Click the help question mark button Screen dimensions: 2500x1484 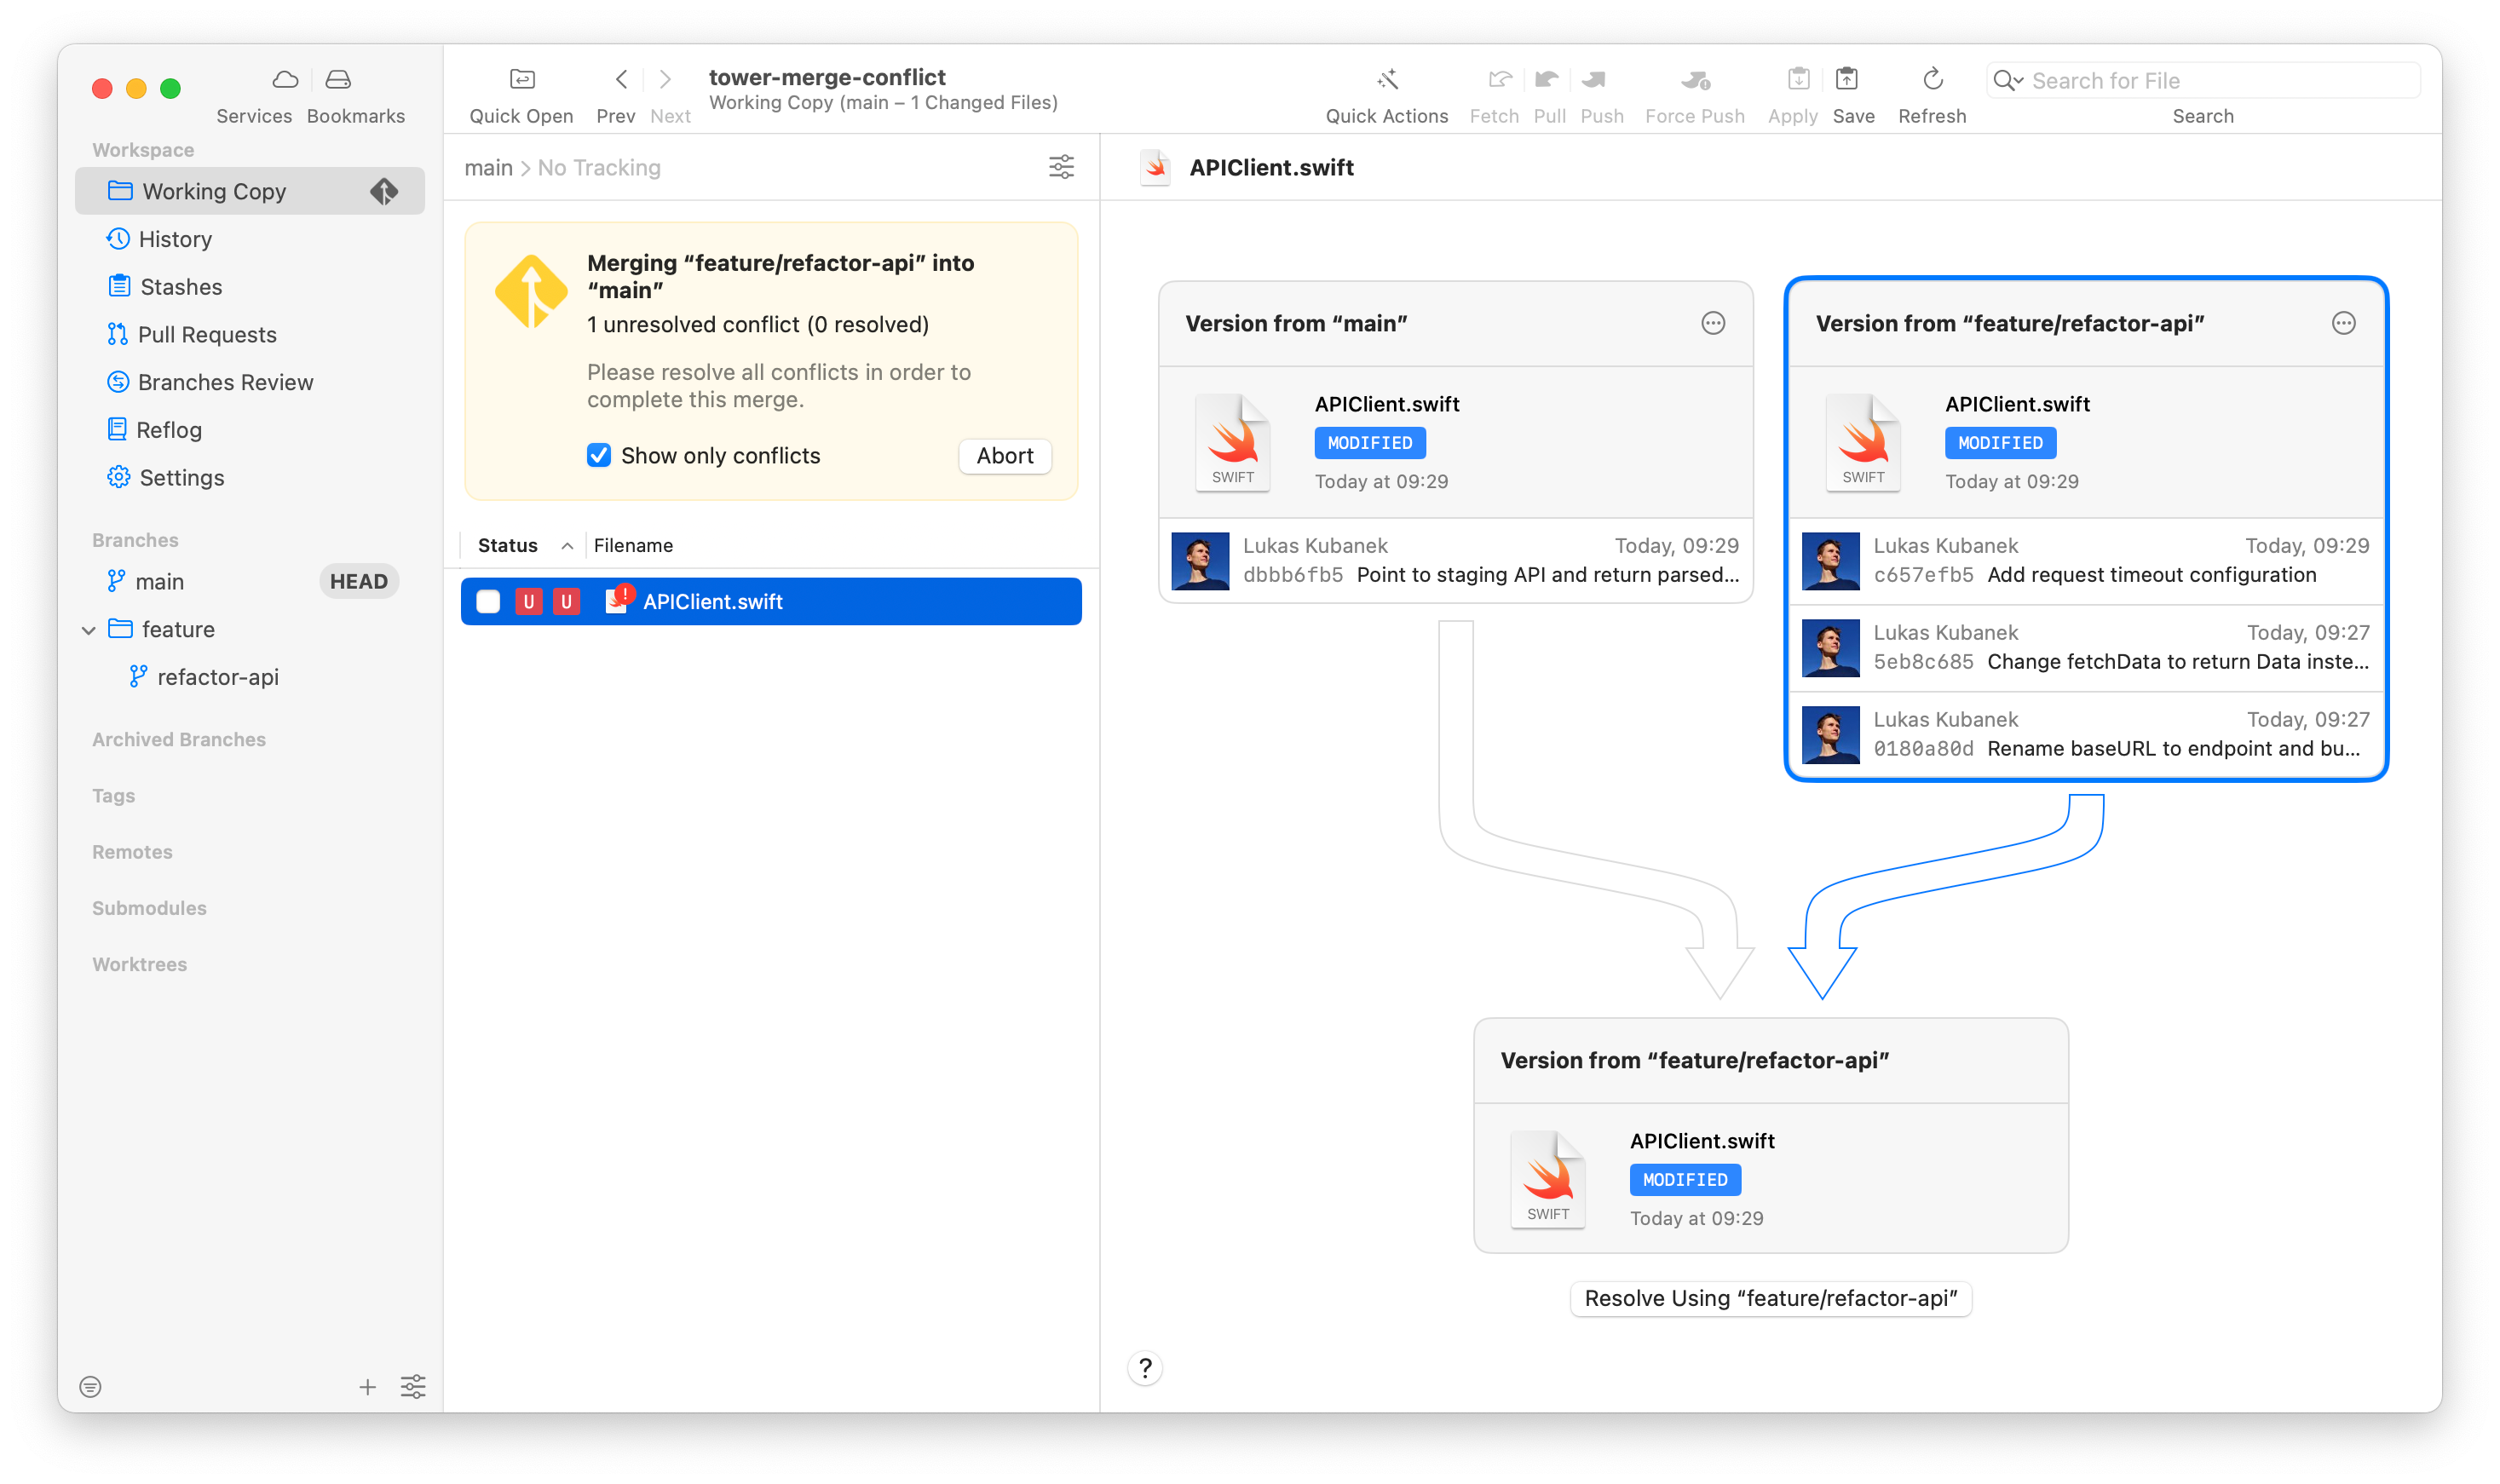1145,1367
